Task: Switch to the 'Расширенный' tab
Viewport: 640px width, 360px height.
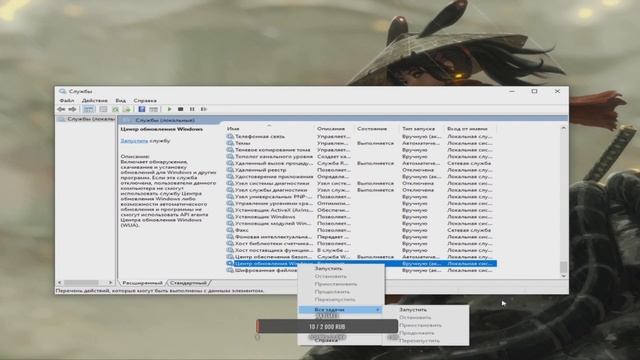Action: click(142, 283)
